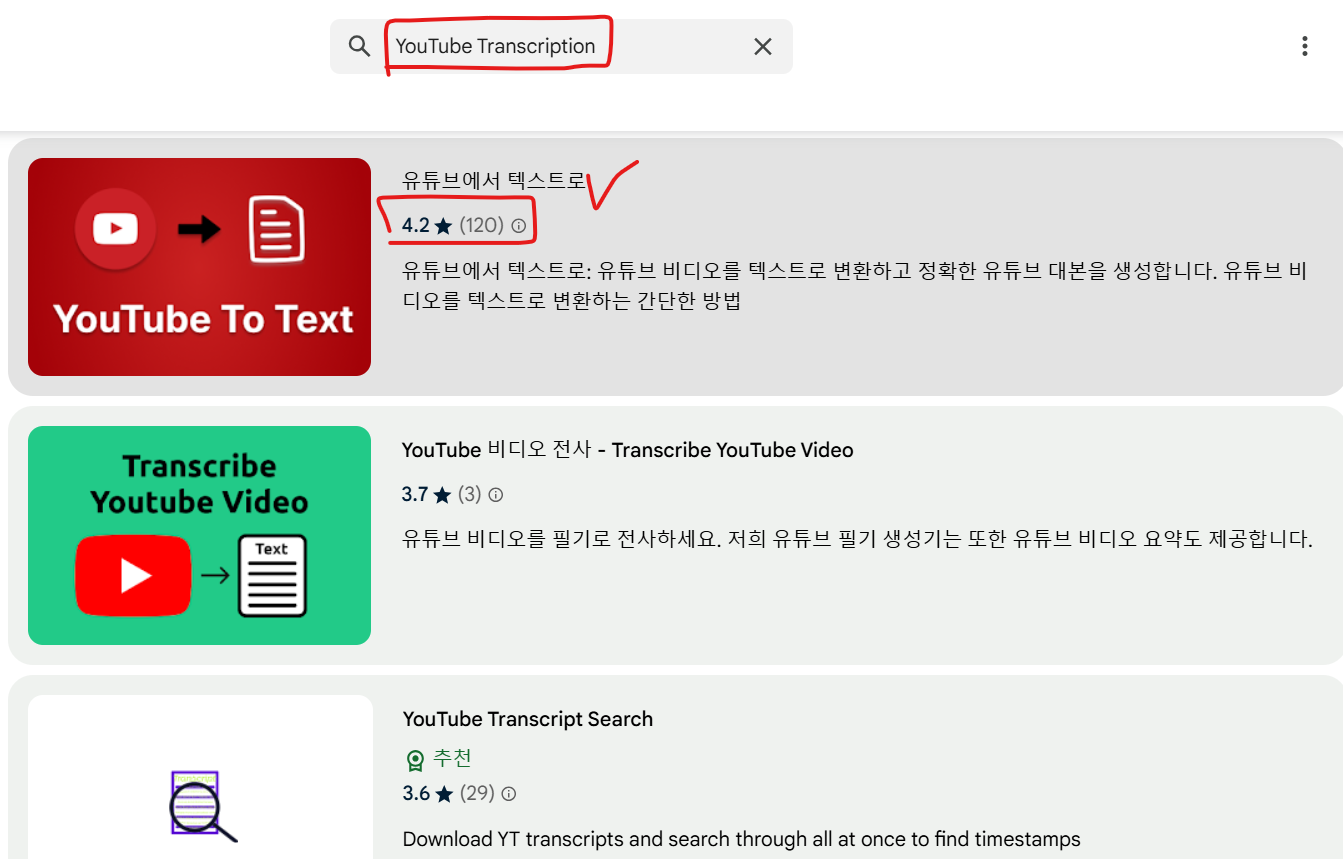Viewport: 1343px width, 859px height.
Task: Open the YouTube Transcript Search extension page
Action: [527, 718]
